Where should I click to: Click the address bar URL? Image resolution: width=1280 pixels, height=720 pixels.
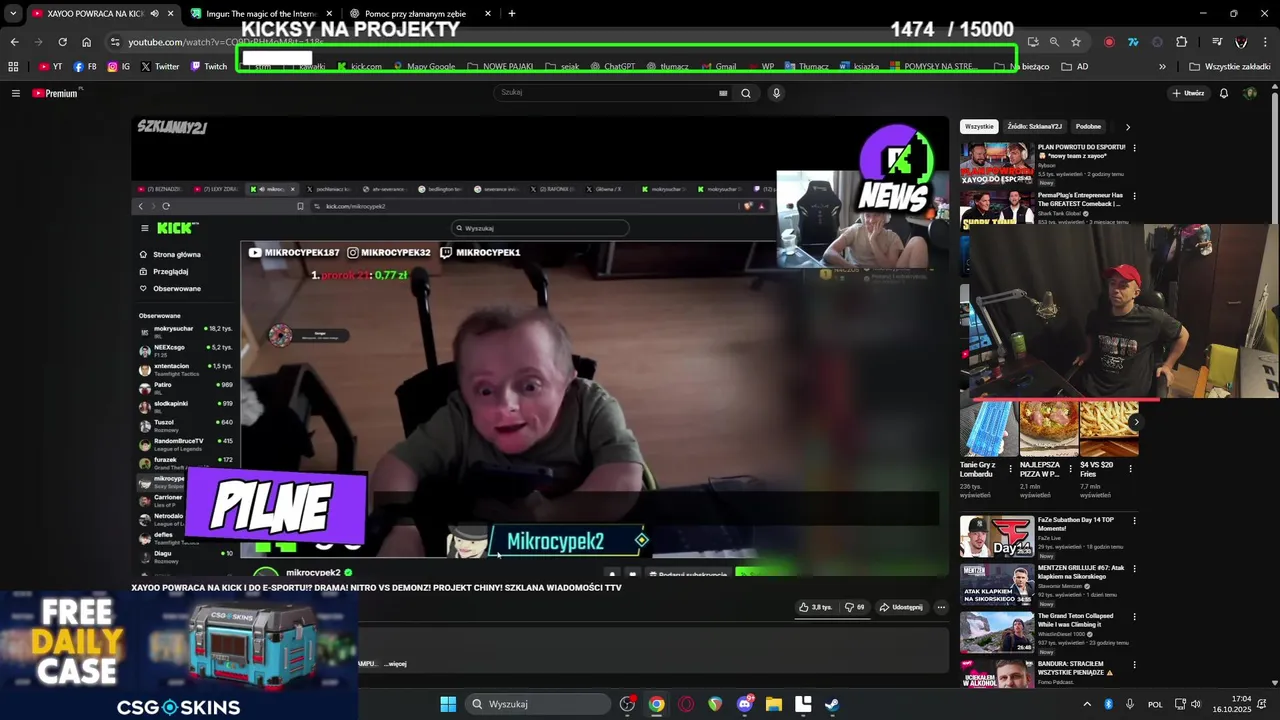[x=225, y=42]
